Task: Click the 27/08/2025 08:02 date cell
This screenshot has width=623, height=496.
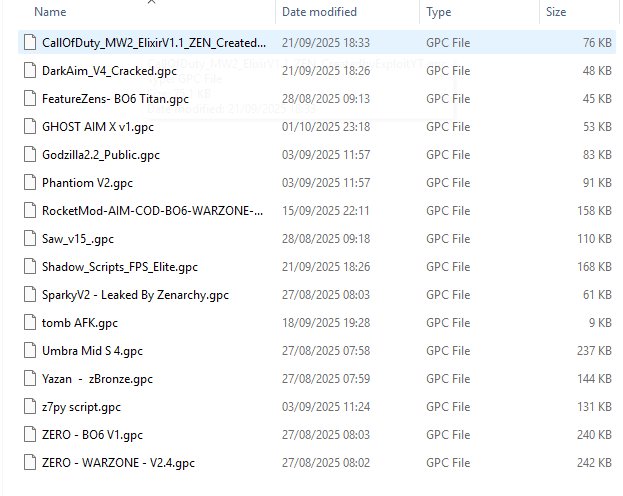Action: pyautogui.click(x=326, y=463)
